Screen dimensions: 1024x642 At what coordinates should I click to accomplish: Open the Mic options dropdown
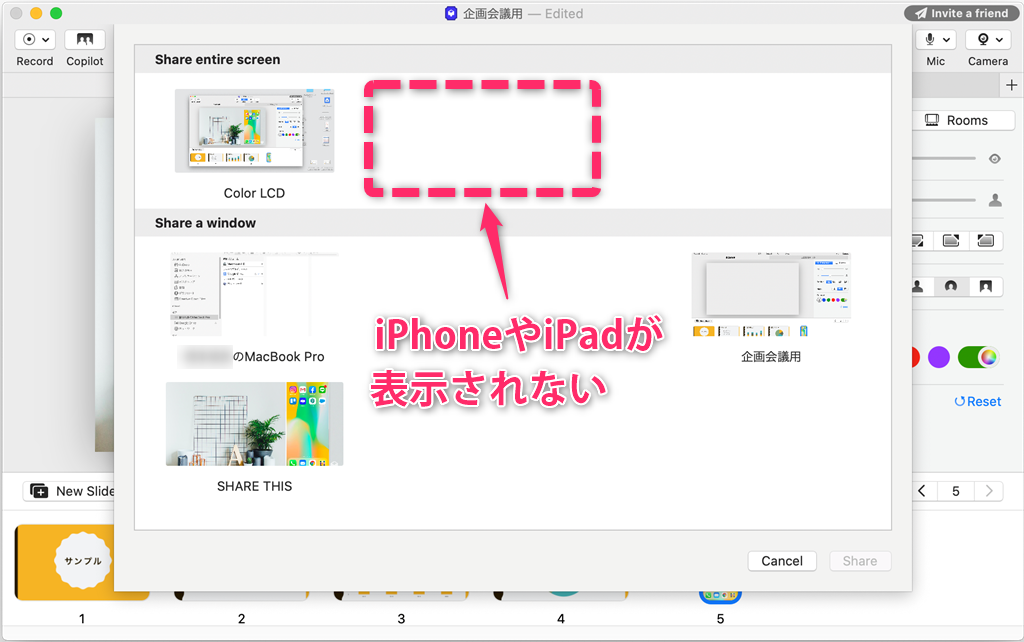(x=947, y=39)
